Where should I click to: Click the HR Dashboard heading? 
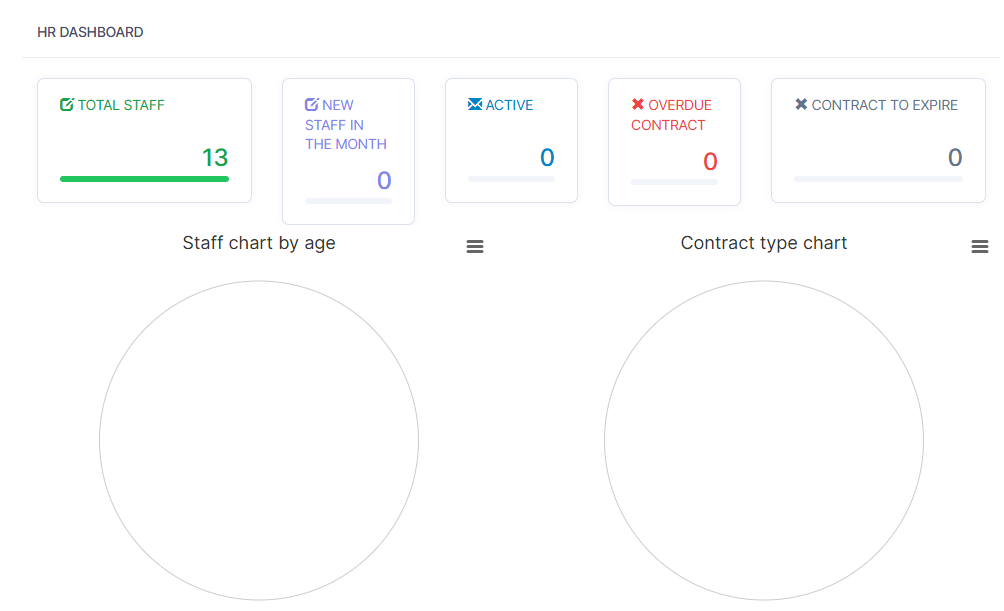coord(90,33)
